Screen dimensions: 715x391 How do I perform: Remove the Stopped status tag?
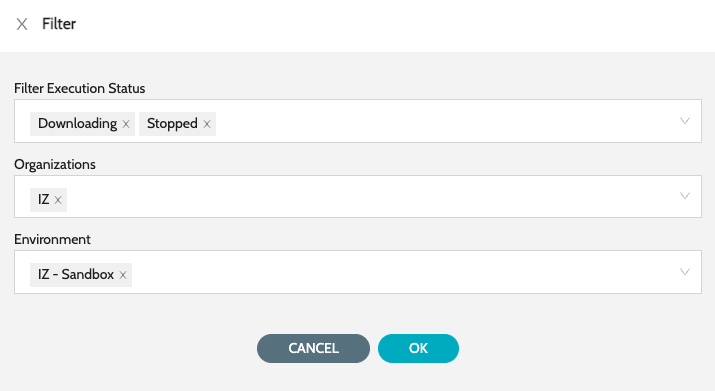click(207, 124)
